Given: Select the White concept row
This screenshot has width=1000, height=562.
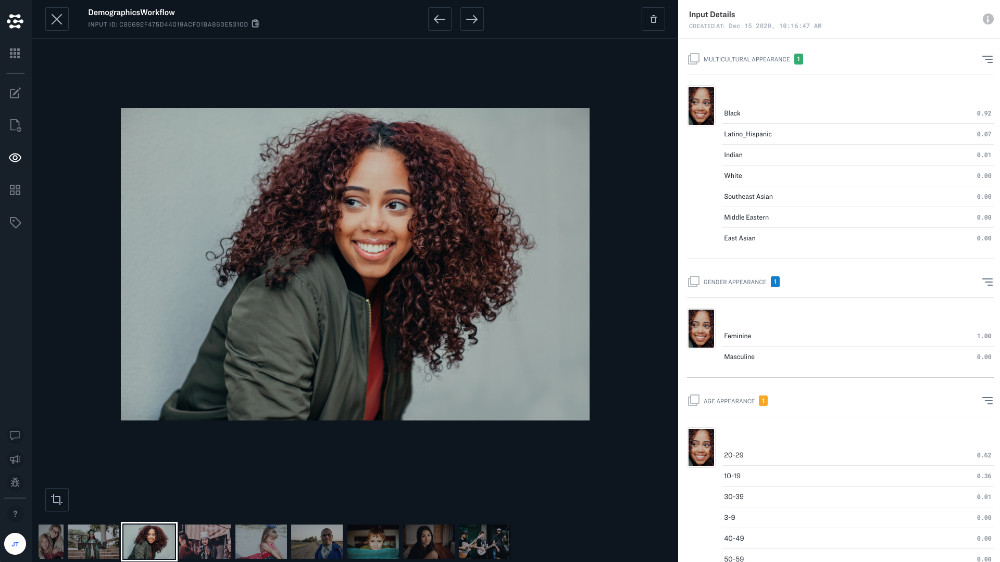Looking at the screenshot, I should click(x=857, y=175).
